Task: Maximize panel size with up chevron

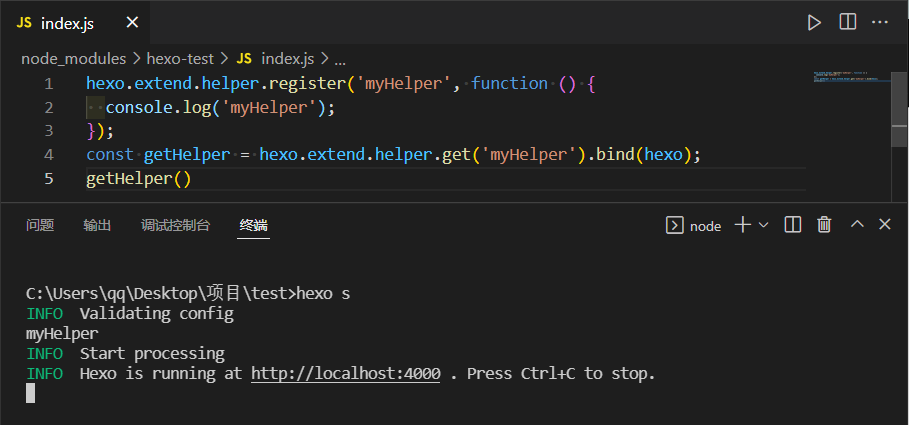Action: pos(857,225)
